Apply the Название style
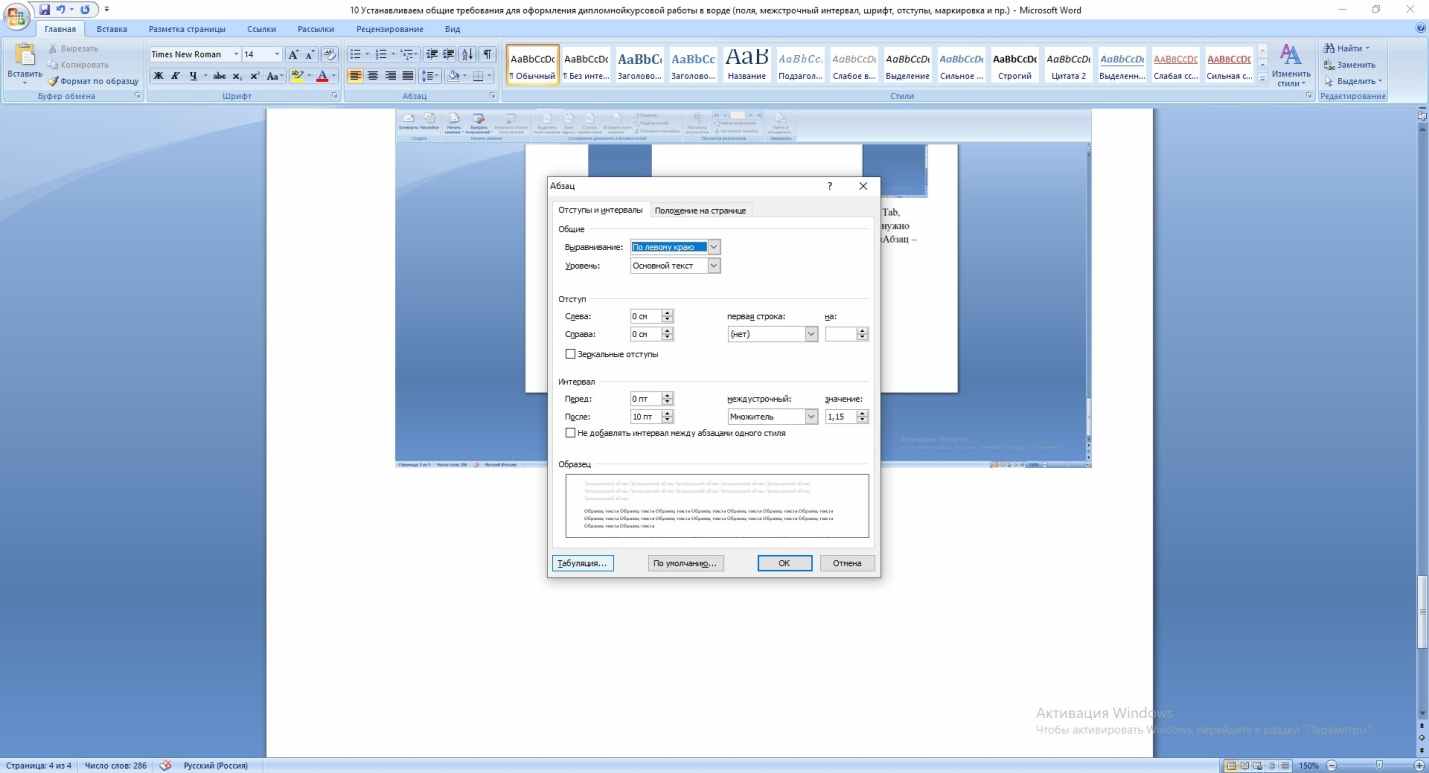This screenshot has height=773, width=1429. [x=747, y=66]
